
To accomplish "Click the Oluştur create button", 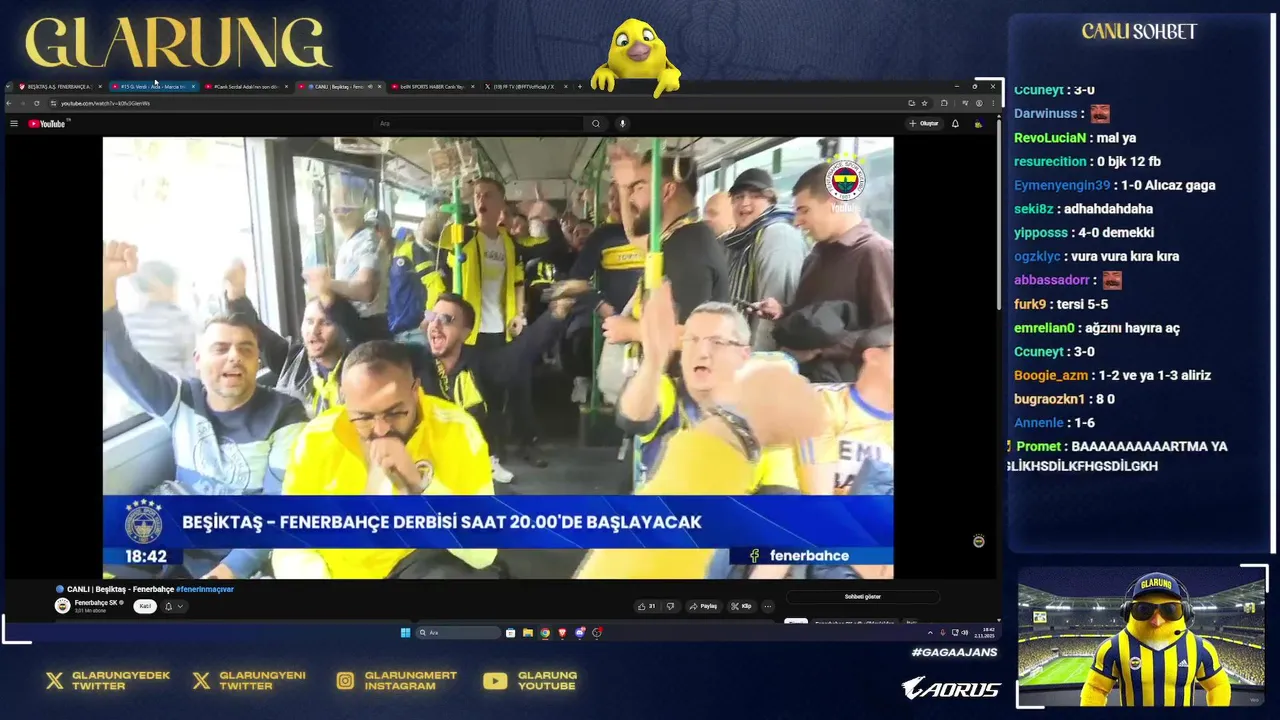I will 924,124.
